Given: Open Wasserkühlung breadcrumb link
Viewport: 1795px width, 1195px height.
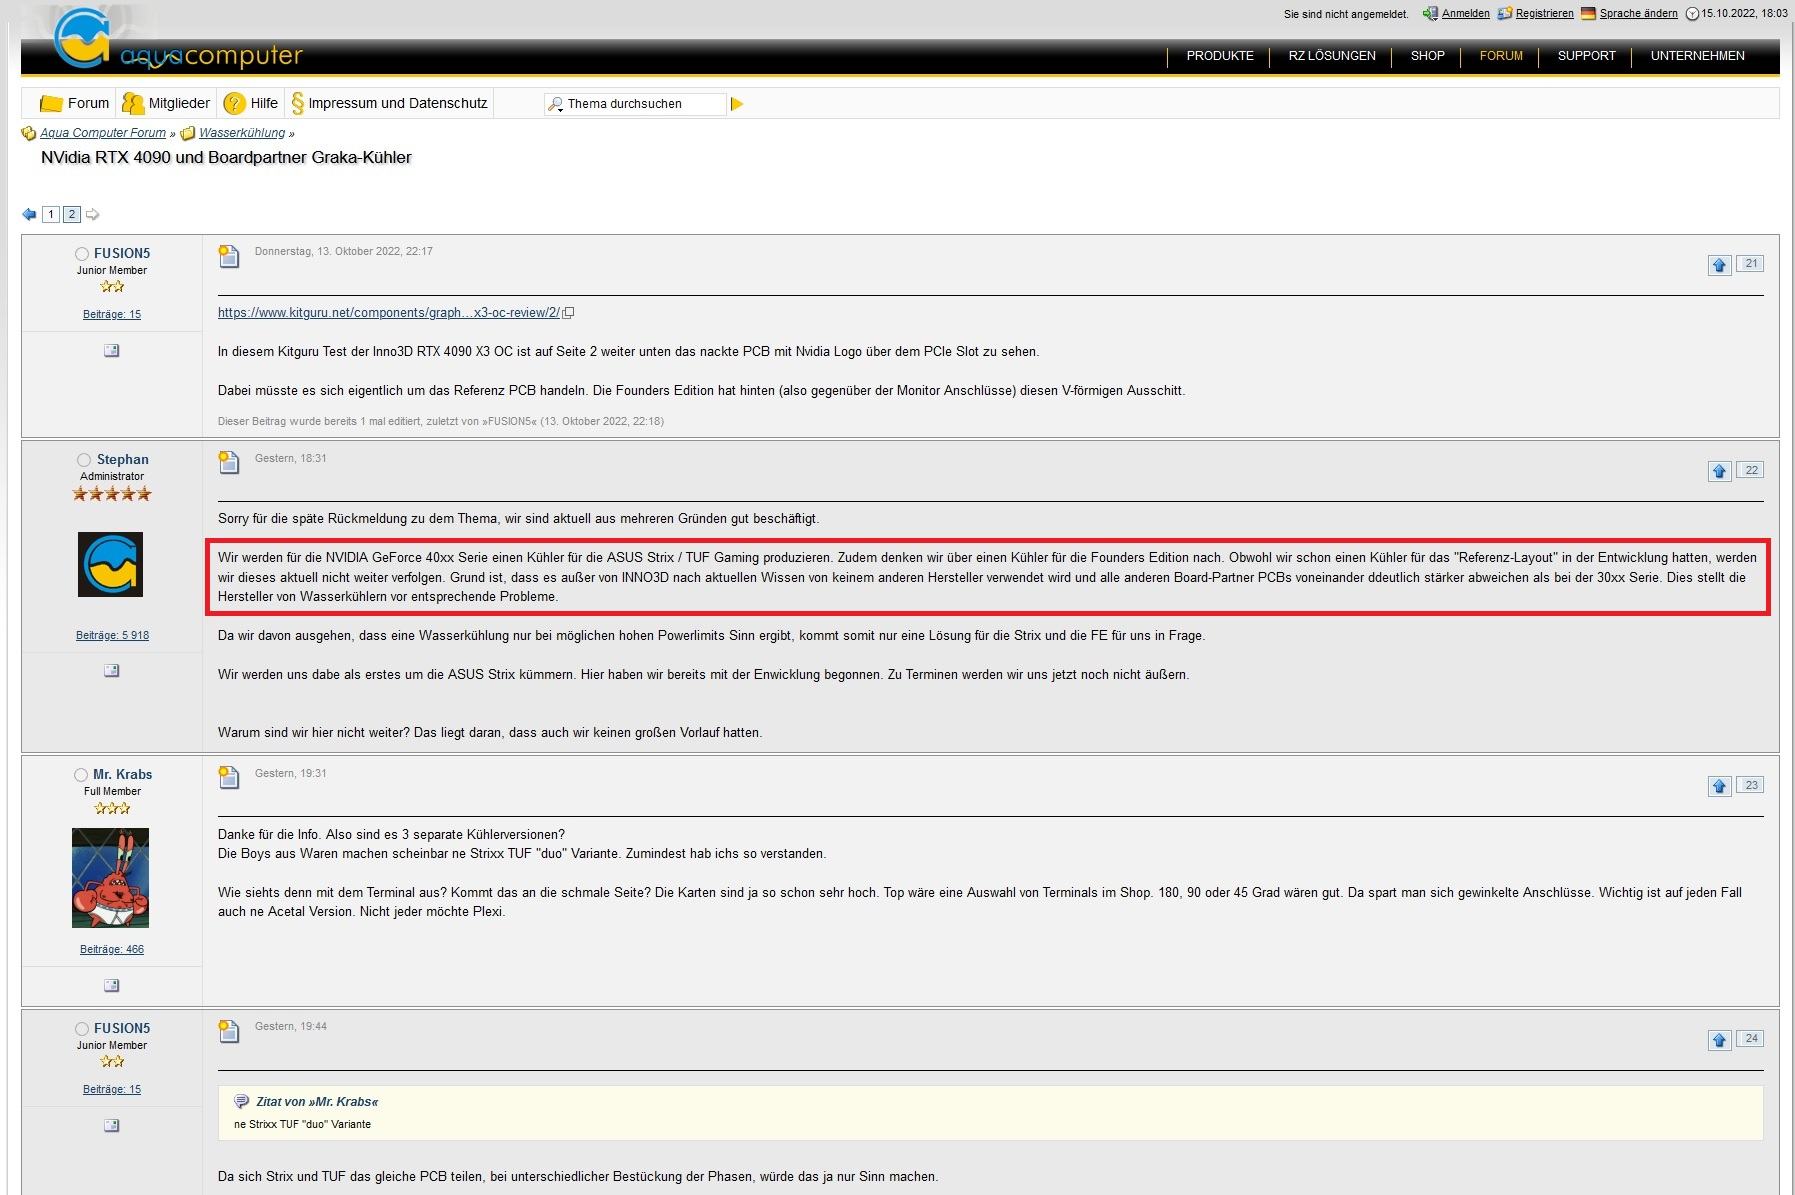Looking at the screenshot, I should coord(242,133).
